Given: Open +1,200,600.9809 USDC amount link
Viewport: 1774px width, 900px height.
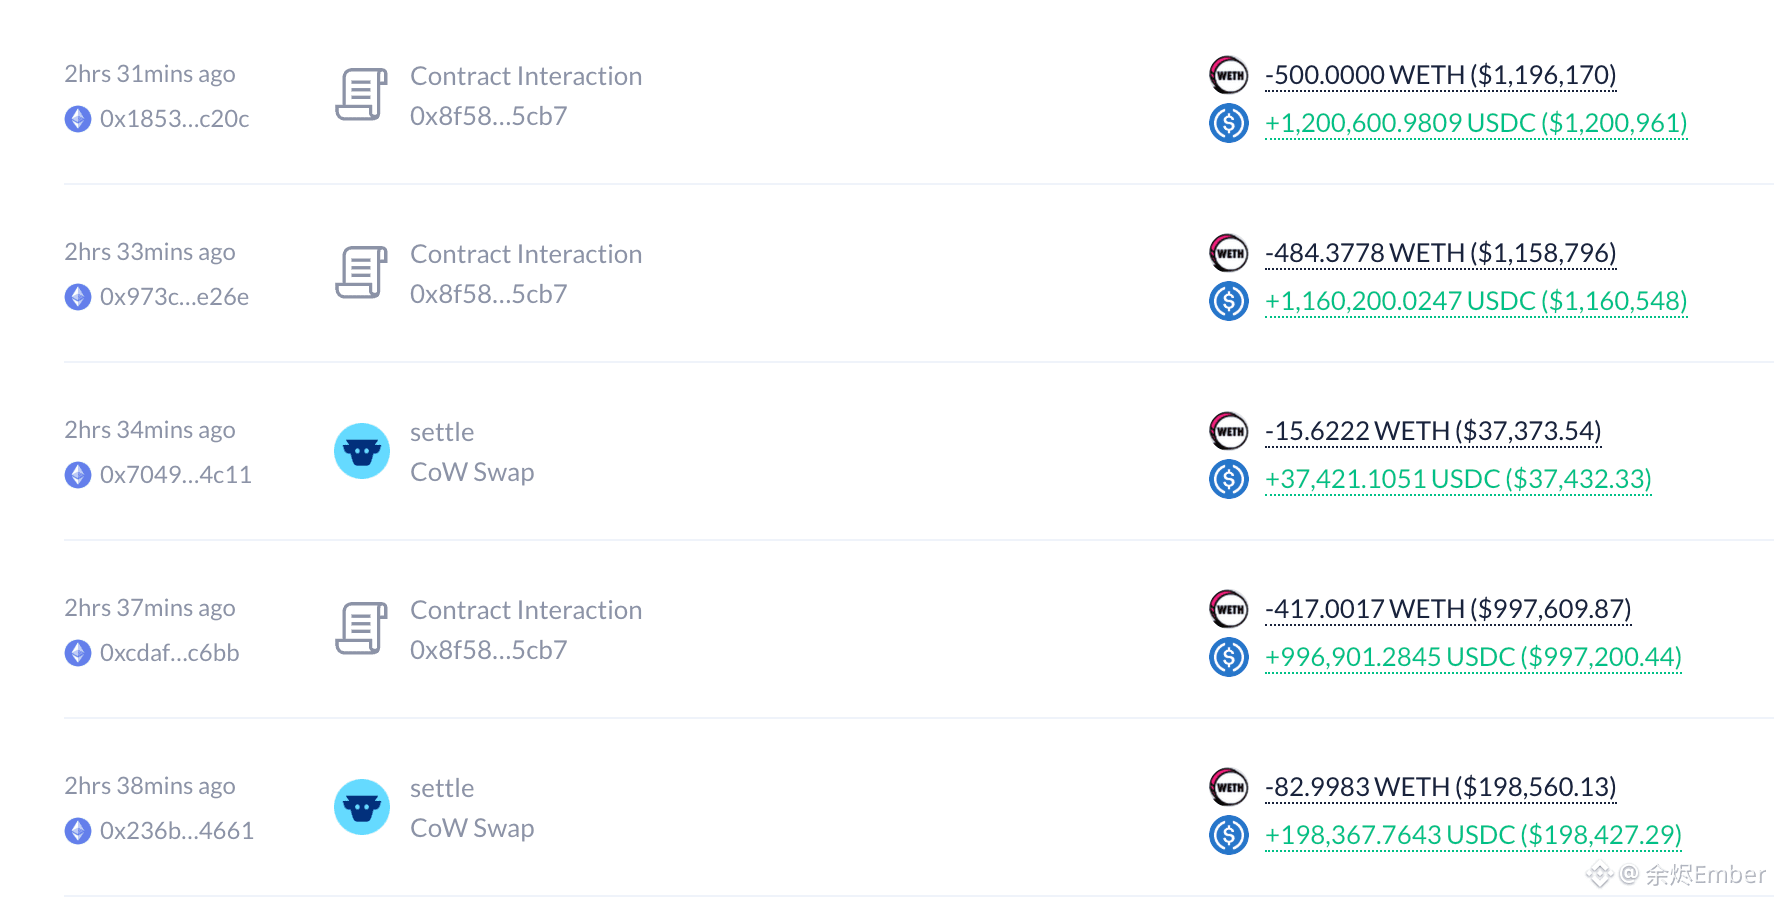Looking at the screenshot, I should pos(1476,123).
